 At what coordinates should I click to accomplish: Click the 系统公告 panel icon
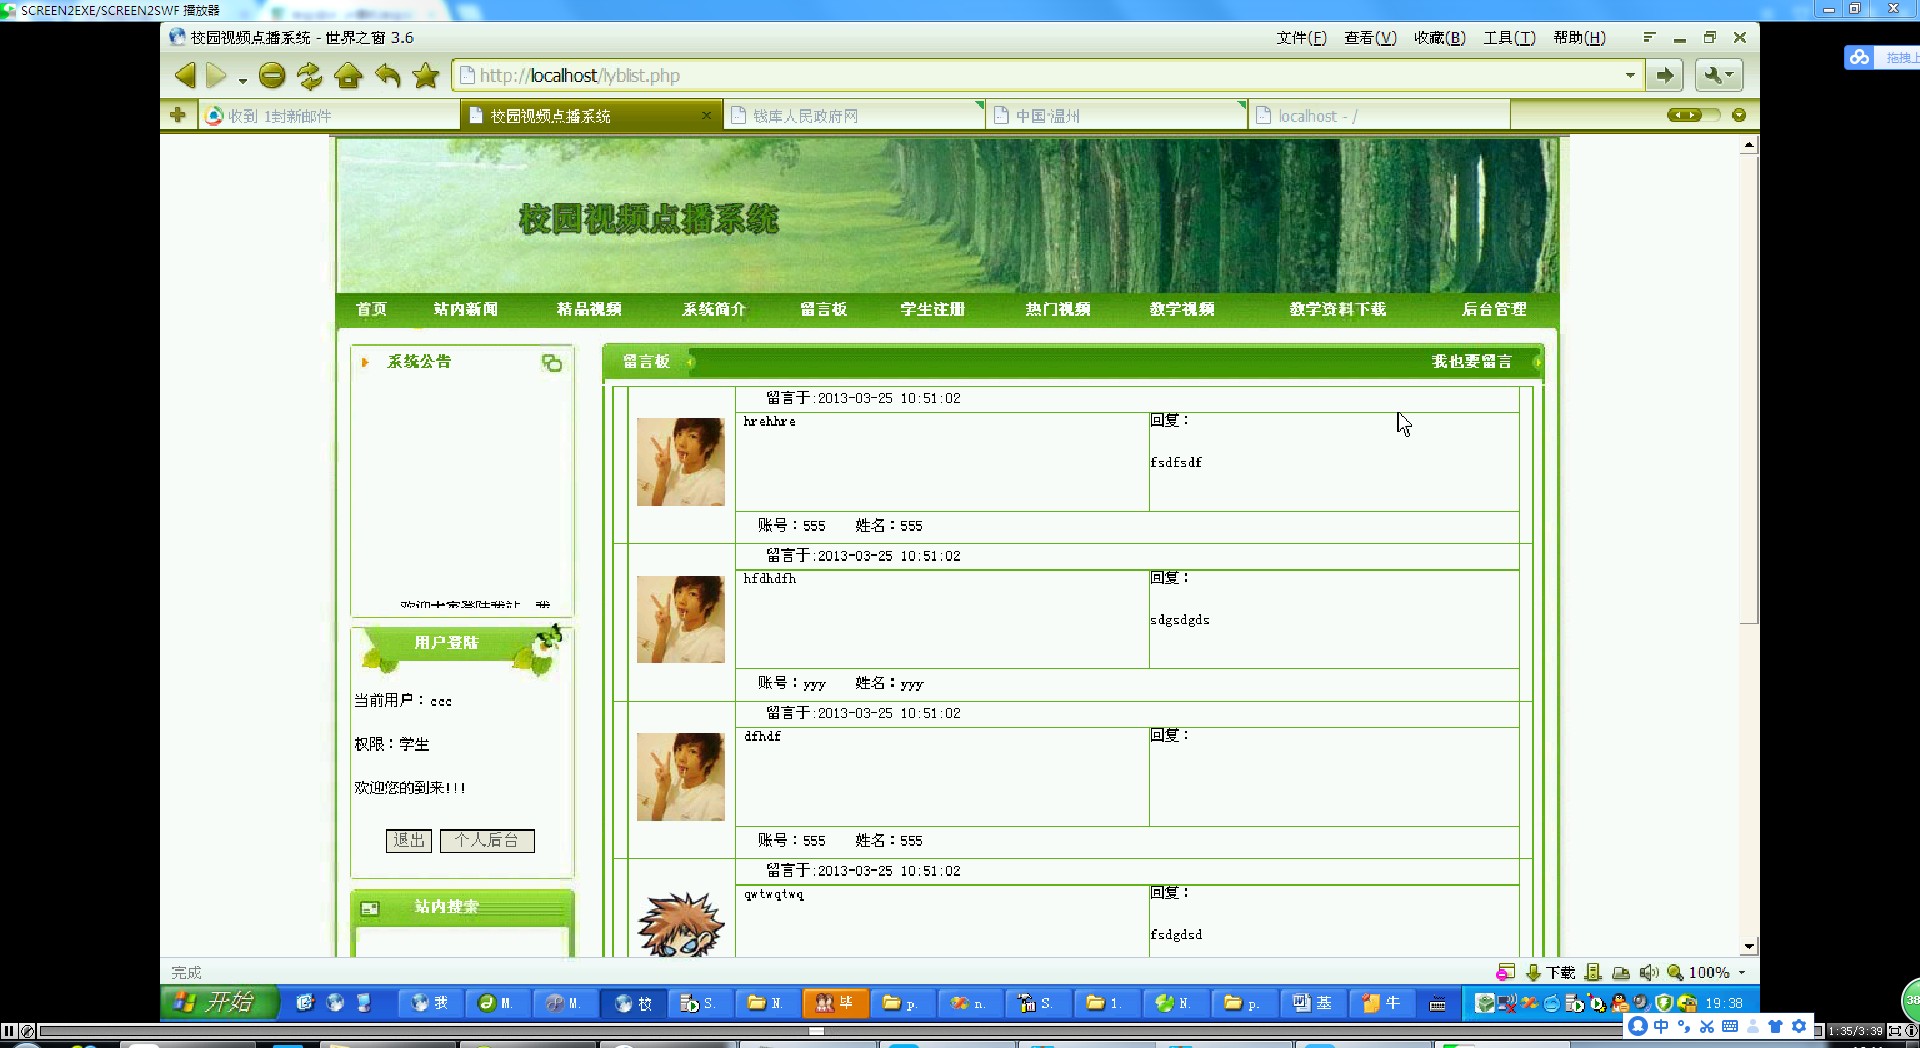click(x=551, y=362)
